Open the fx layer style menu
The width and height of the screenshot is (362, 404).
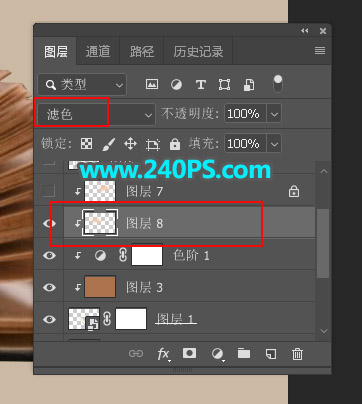coord(163,354)
